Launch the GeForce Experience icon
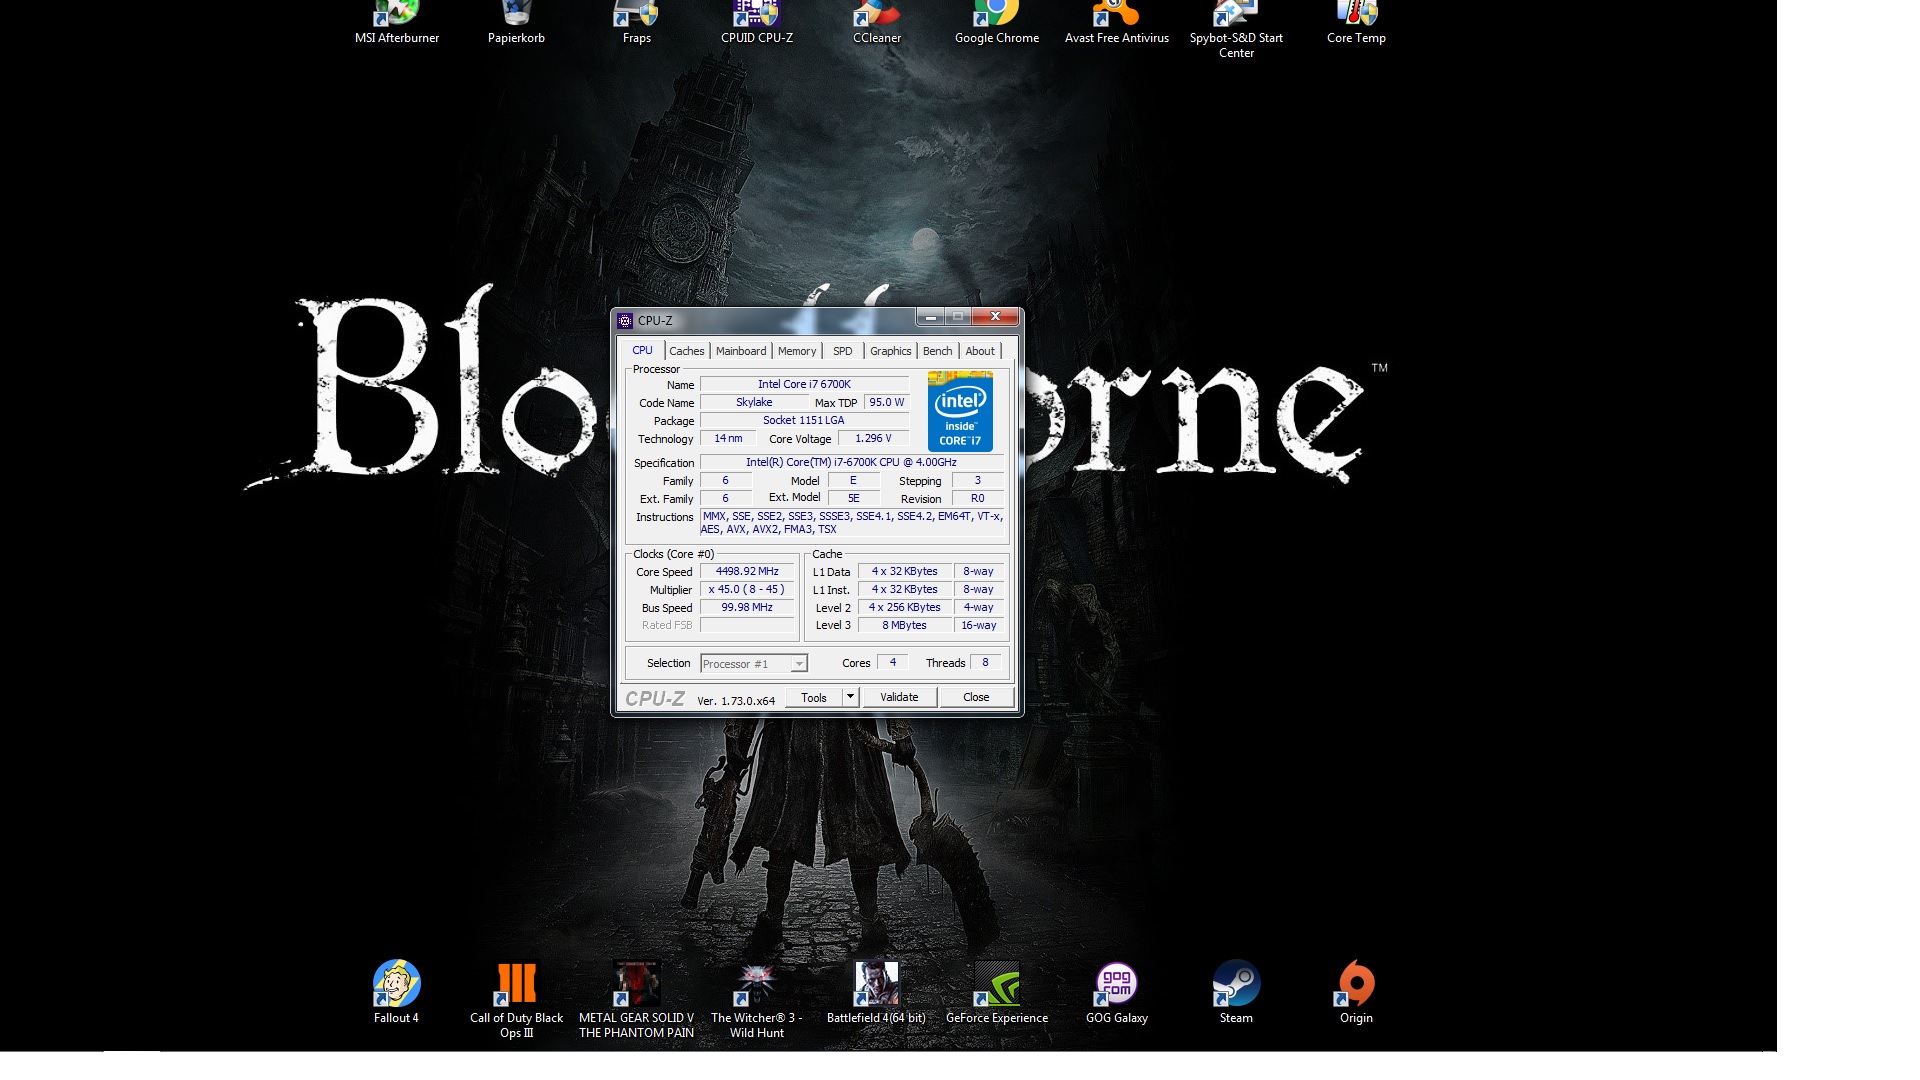Viewport: 1920px width, 1080px height. [996, 984]
